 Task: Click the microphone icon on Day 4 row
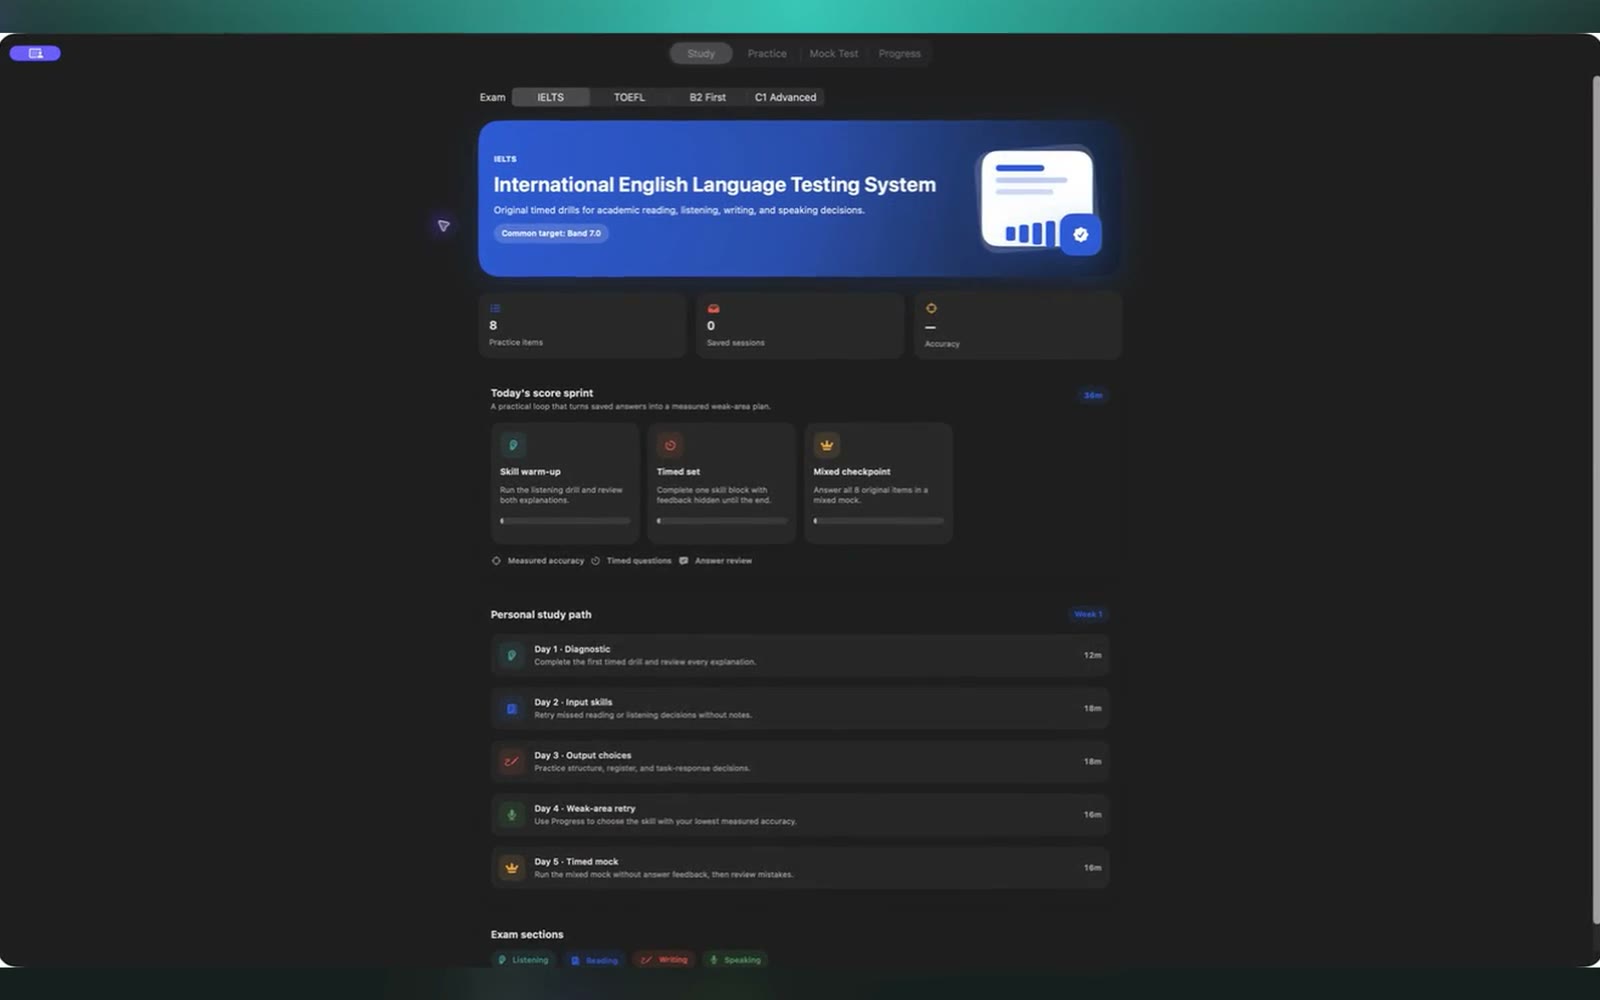pyautogui.click(x=511, y=814)
